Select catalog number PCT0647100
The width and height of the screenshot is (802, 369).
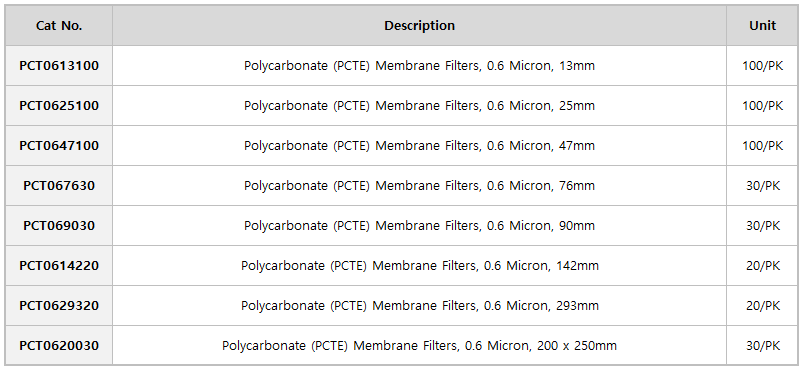[59, 145]
